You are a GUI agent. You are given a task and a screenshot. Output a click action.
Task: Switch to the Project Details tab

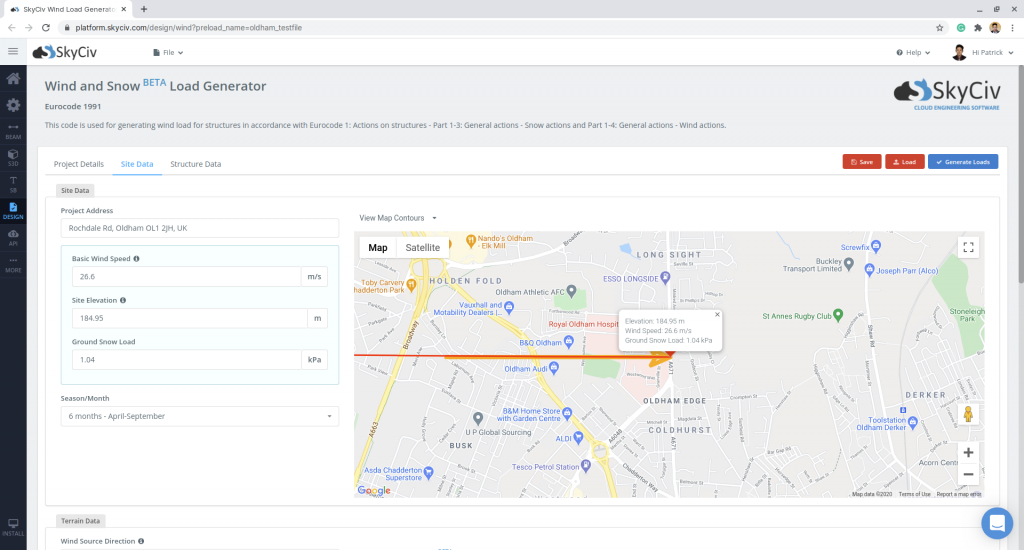(x=78, y=164)
